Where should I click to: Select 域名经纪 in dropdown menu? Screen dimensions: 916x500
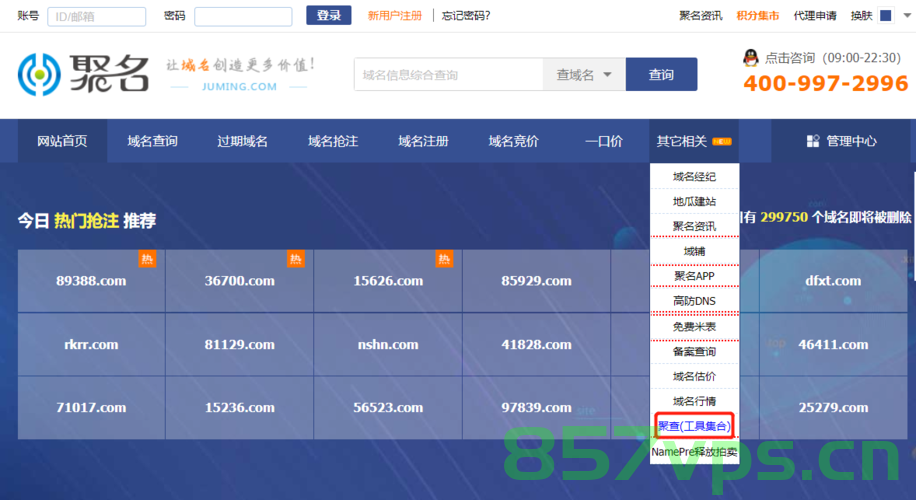coord(694,176)
